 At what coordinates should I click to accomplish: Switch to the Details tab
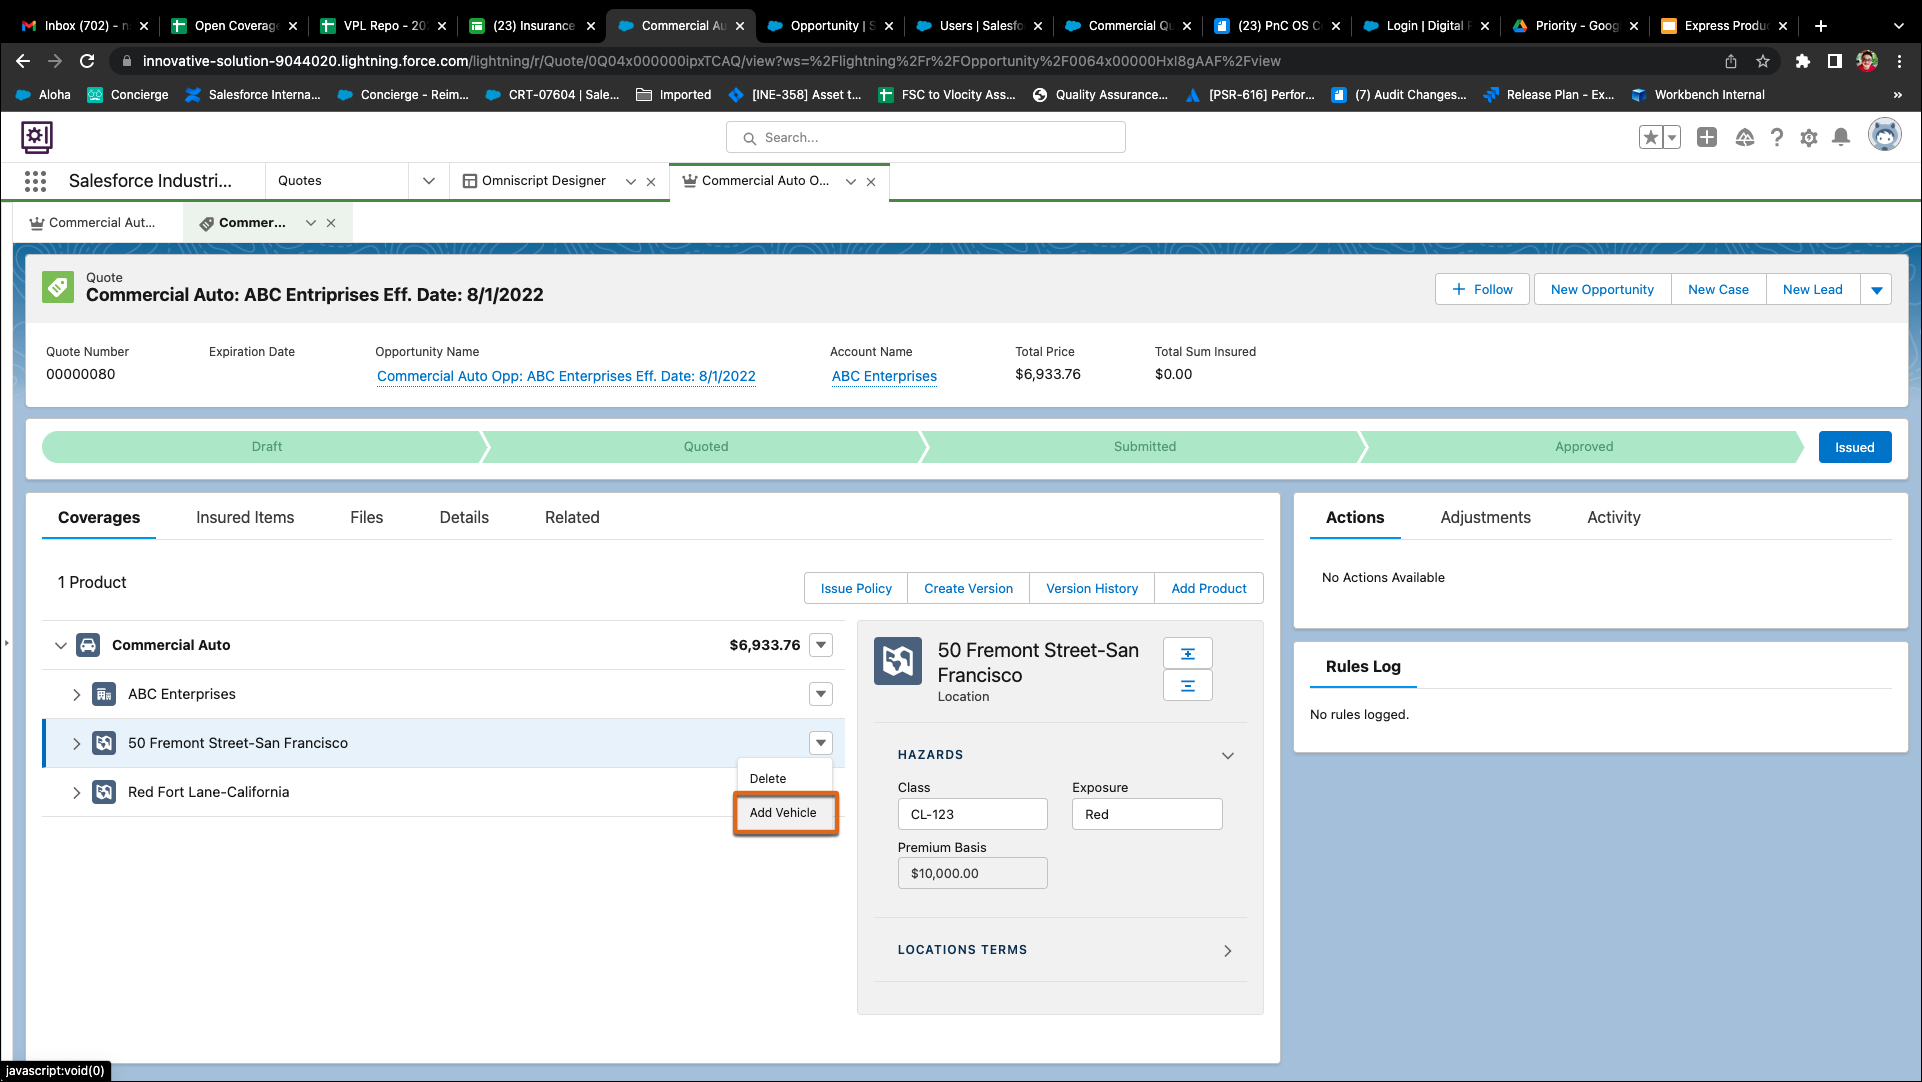pyautogui.click(x=464, y=518)
